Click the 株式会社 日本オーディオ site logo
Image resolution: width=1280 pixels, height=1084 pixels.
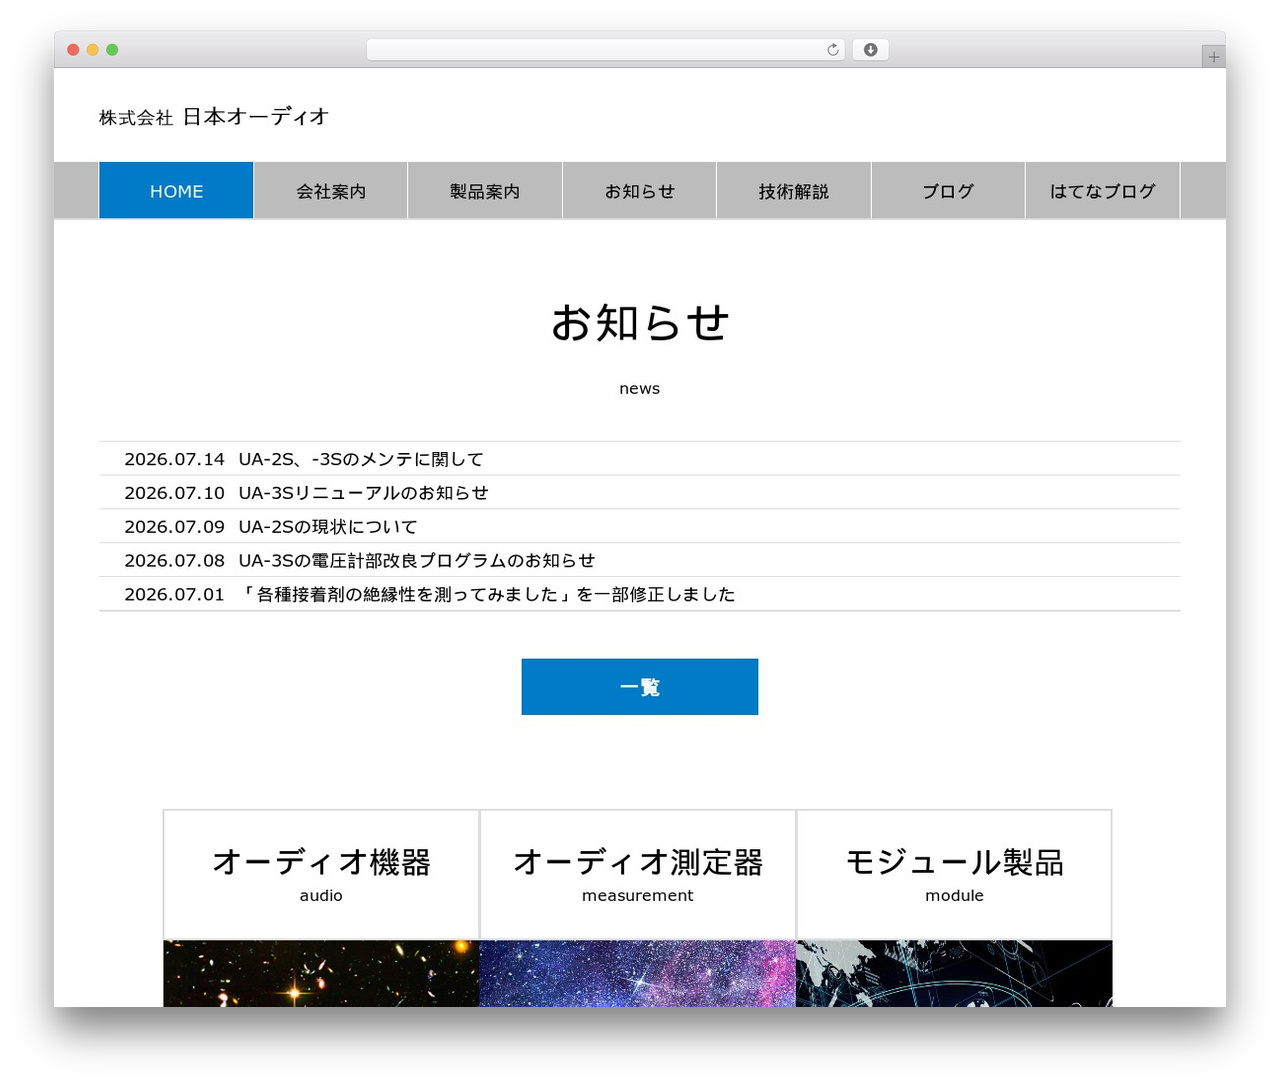214,117
